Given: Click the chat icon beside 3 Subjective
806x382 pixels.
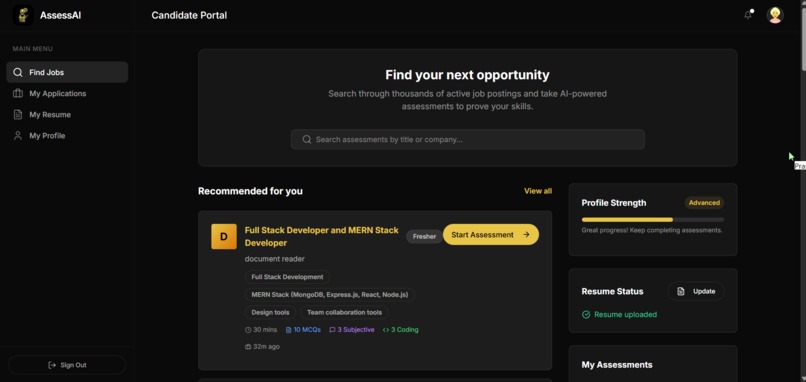Looking at the screenshot, I should click(x=332, y=330).
